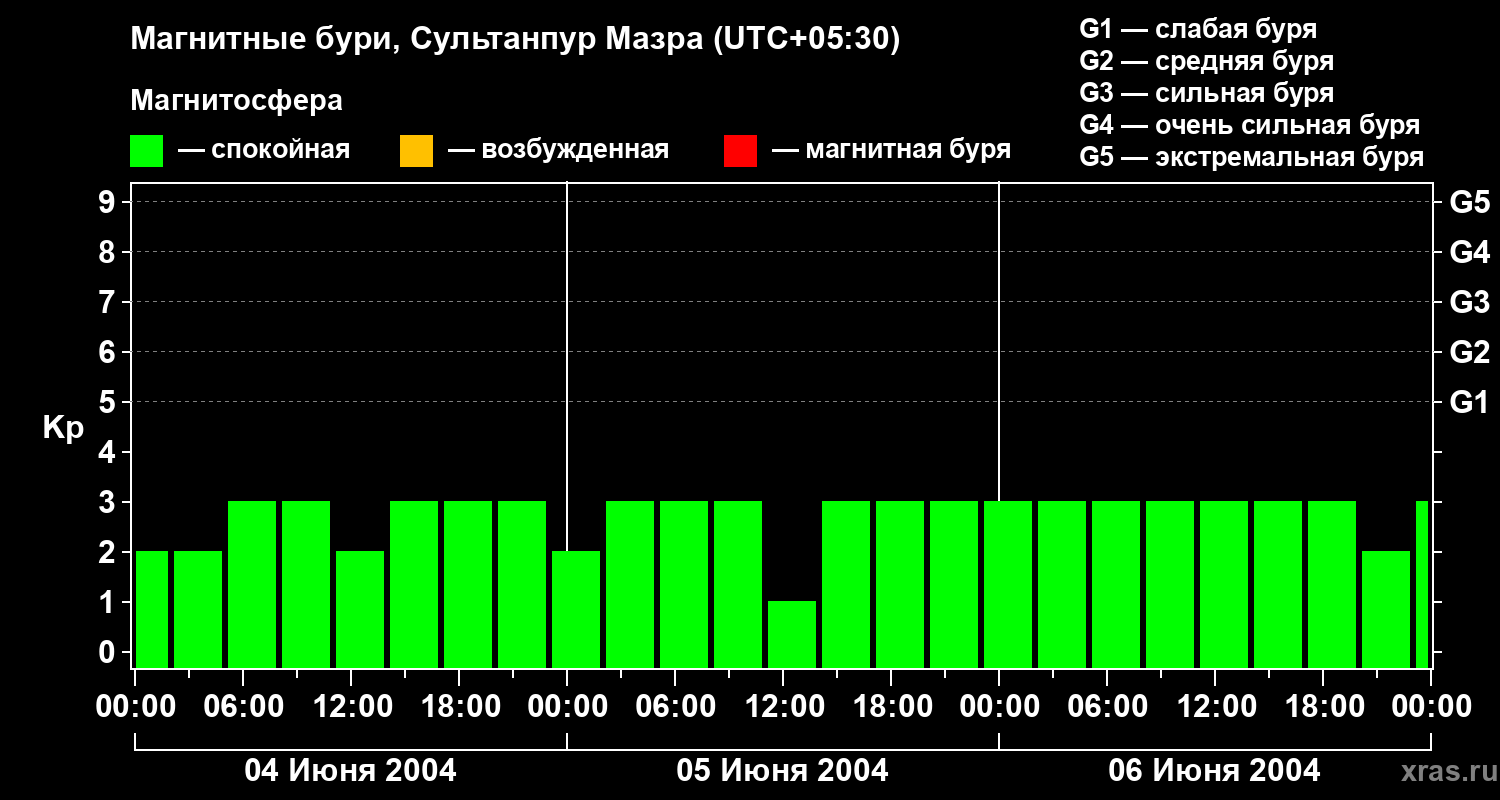This screenshot has width=1500, height=800.
Task: Select the "18:00" time label for 05 Июня 2004
Action: 891,706
